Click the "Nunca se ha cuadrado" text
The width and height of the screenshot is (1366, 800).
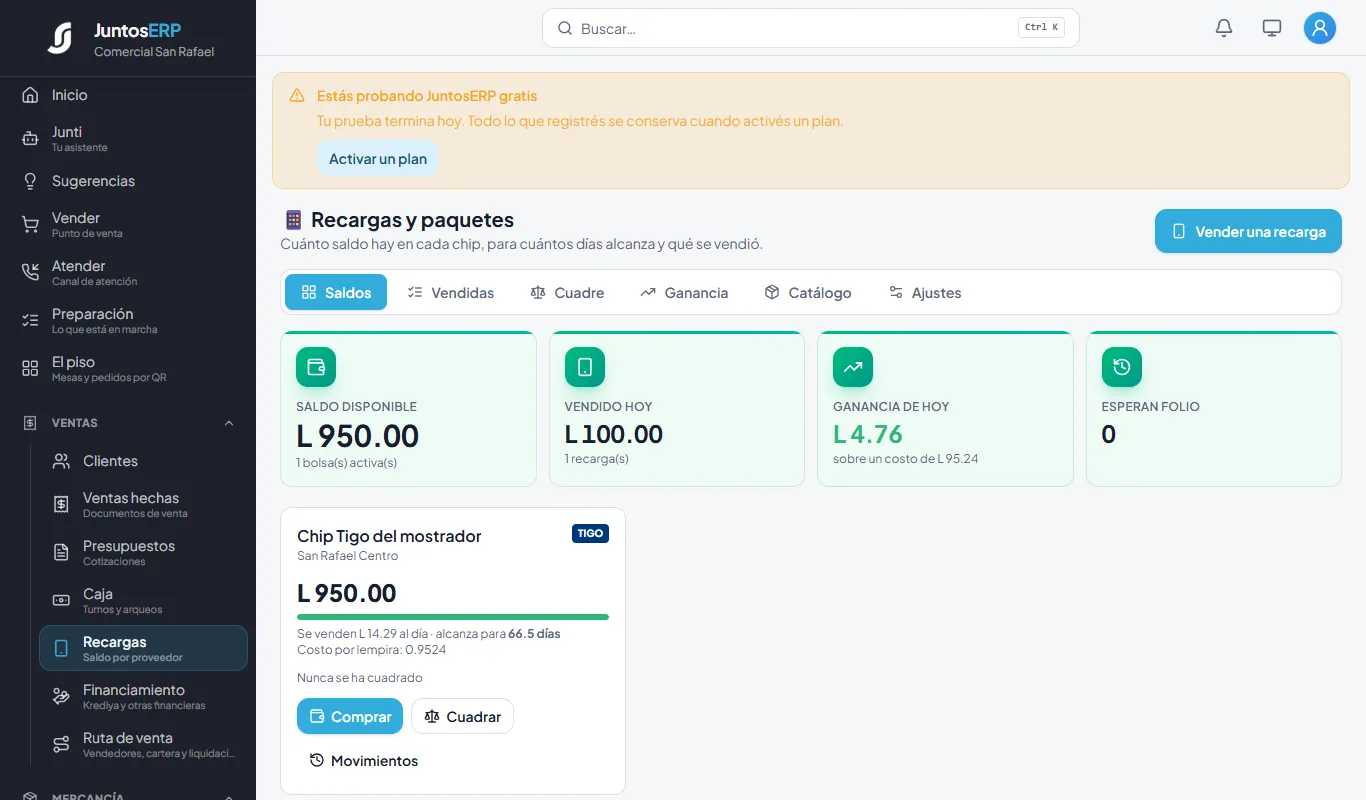click(360, 678)
